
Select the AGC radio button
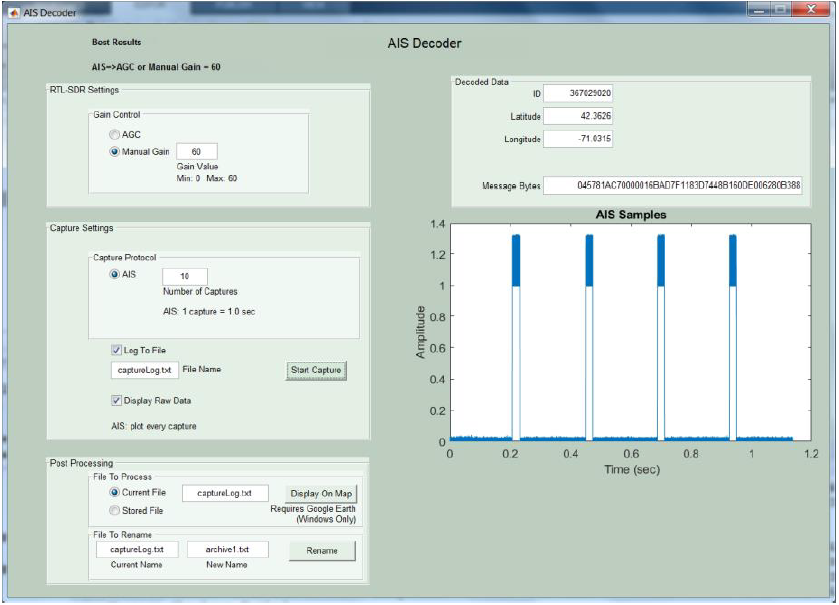pyautogui.click(x=115, y=134)
